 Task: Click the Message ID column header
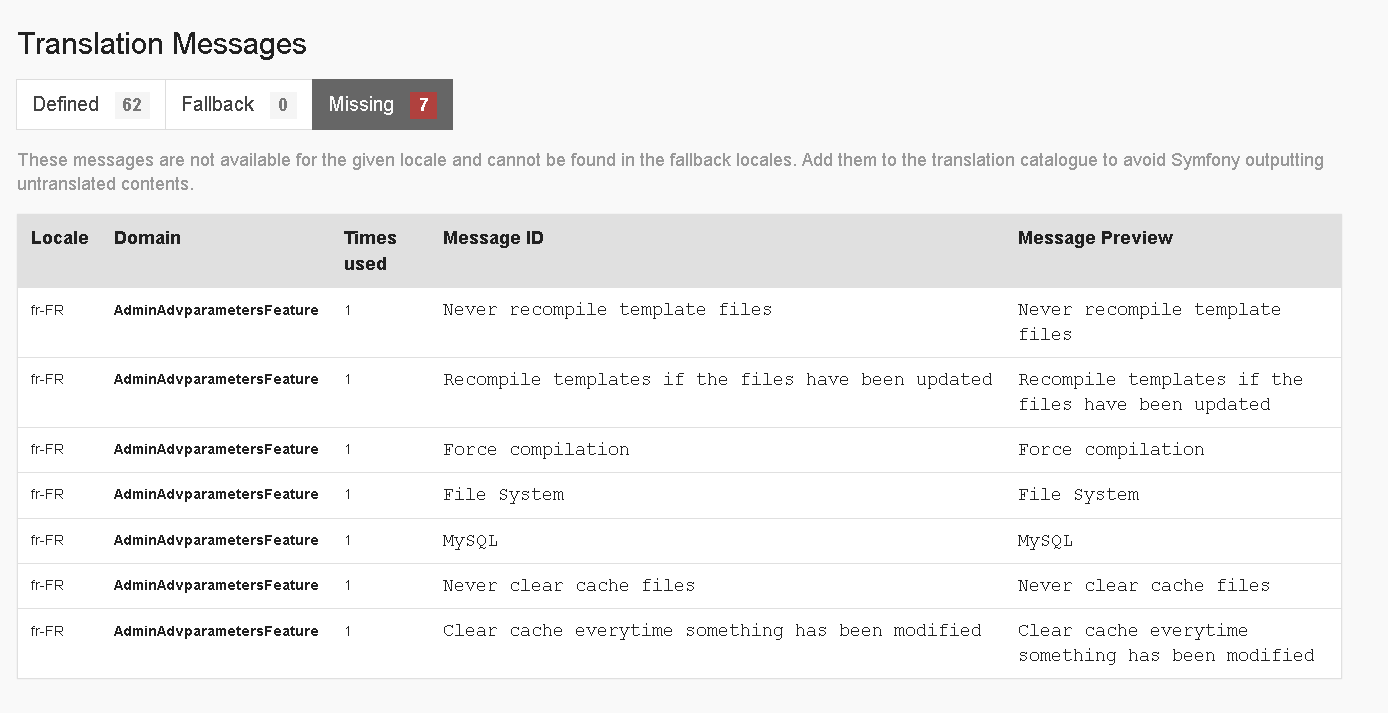tap(493, 238)
